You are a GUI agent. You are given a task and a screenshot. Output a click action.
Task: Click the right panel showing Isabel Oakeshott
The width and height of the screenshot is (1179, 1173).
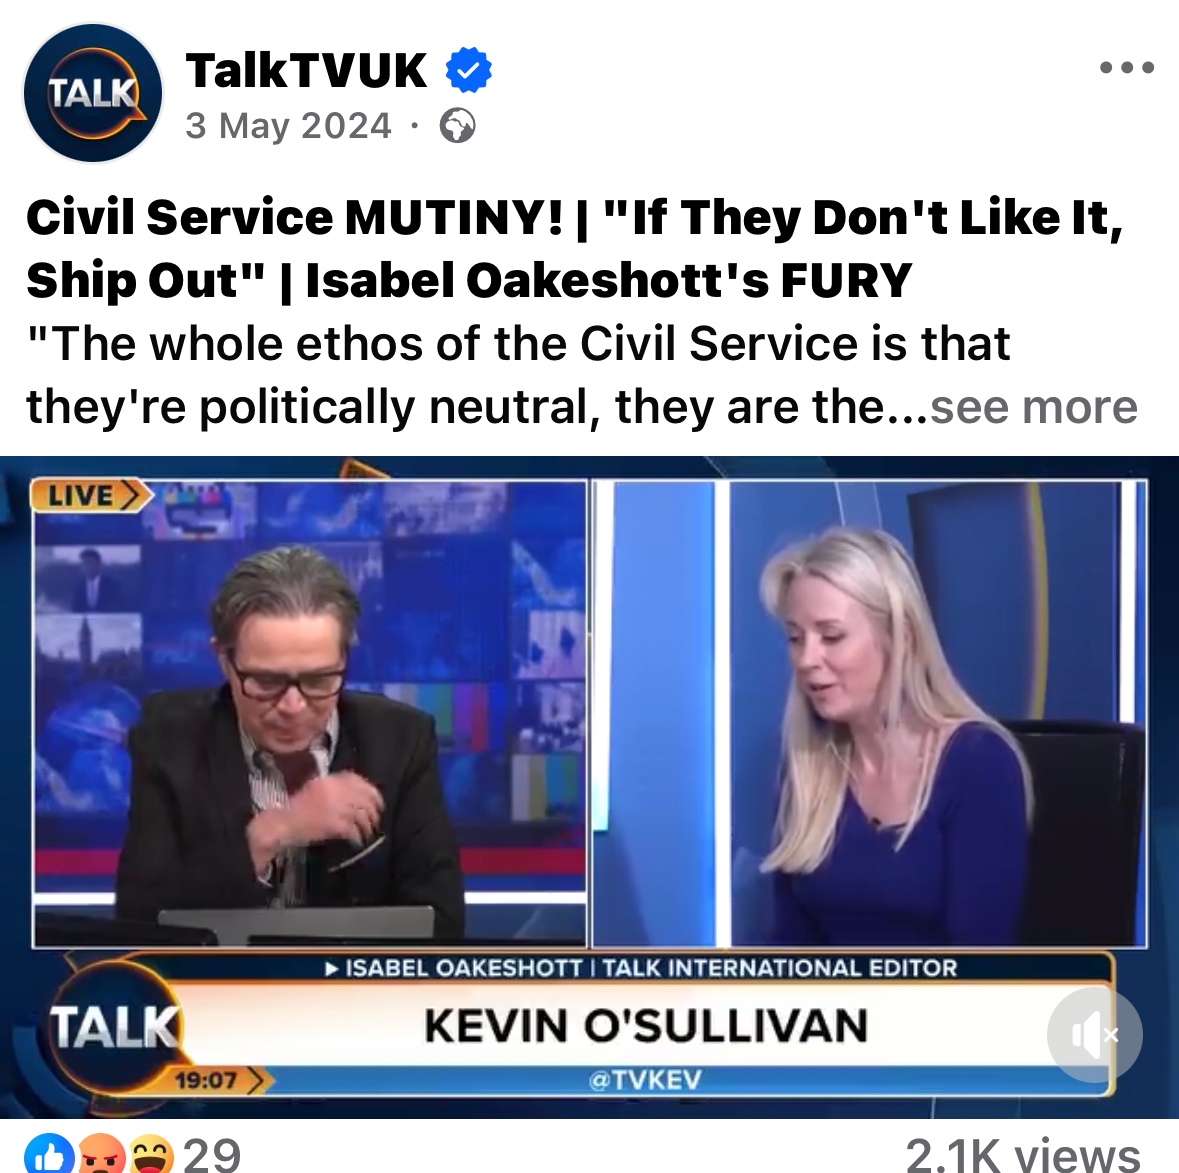tap(870, 713)
